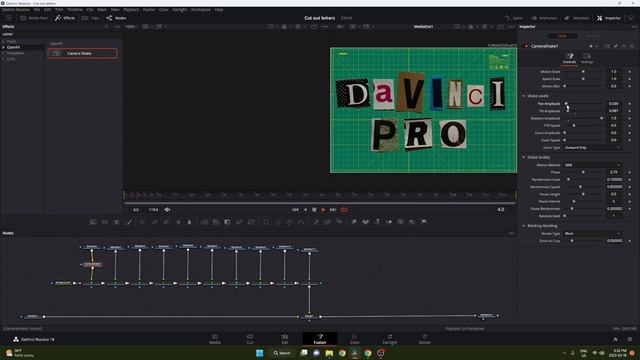Select the Camera Shake effect
Screen dimensions: 640x360
(82, 53)
